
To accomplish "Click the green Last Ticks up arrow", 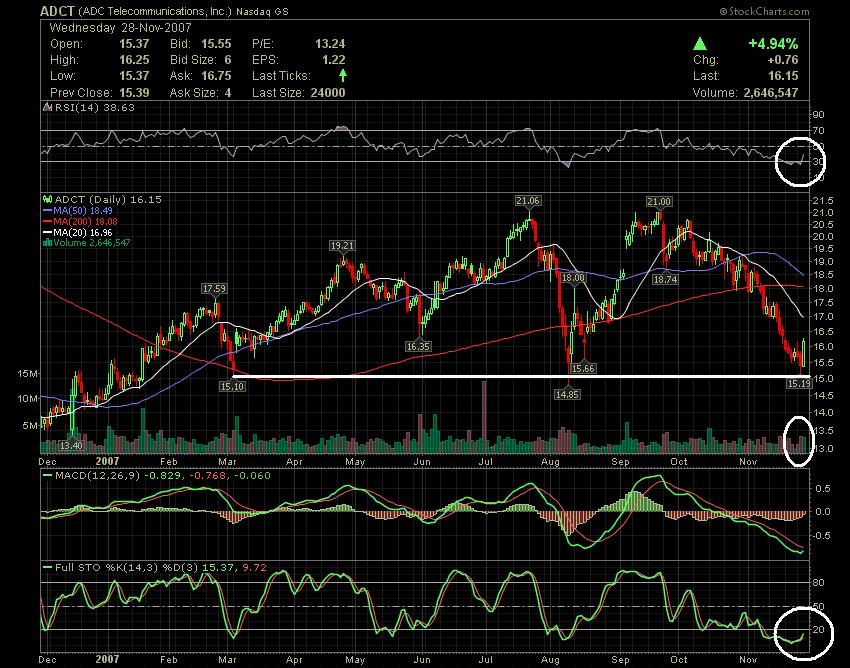I will coord(343,75).
